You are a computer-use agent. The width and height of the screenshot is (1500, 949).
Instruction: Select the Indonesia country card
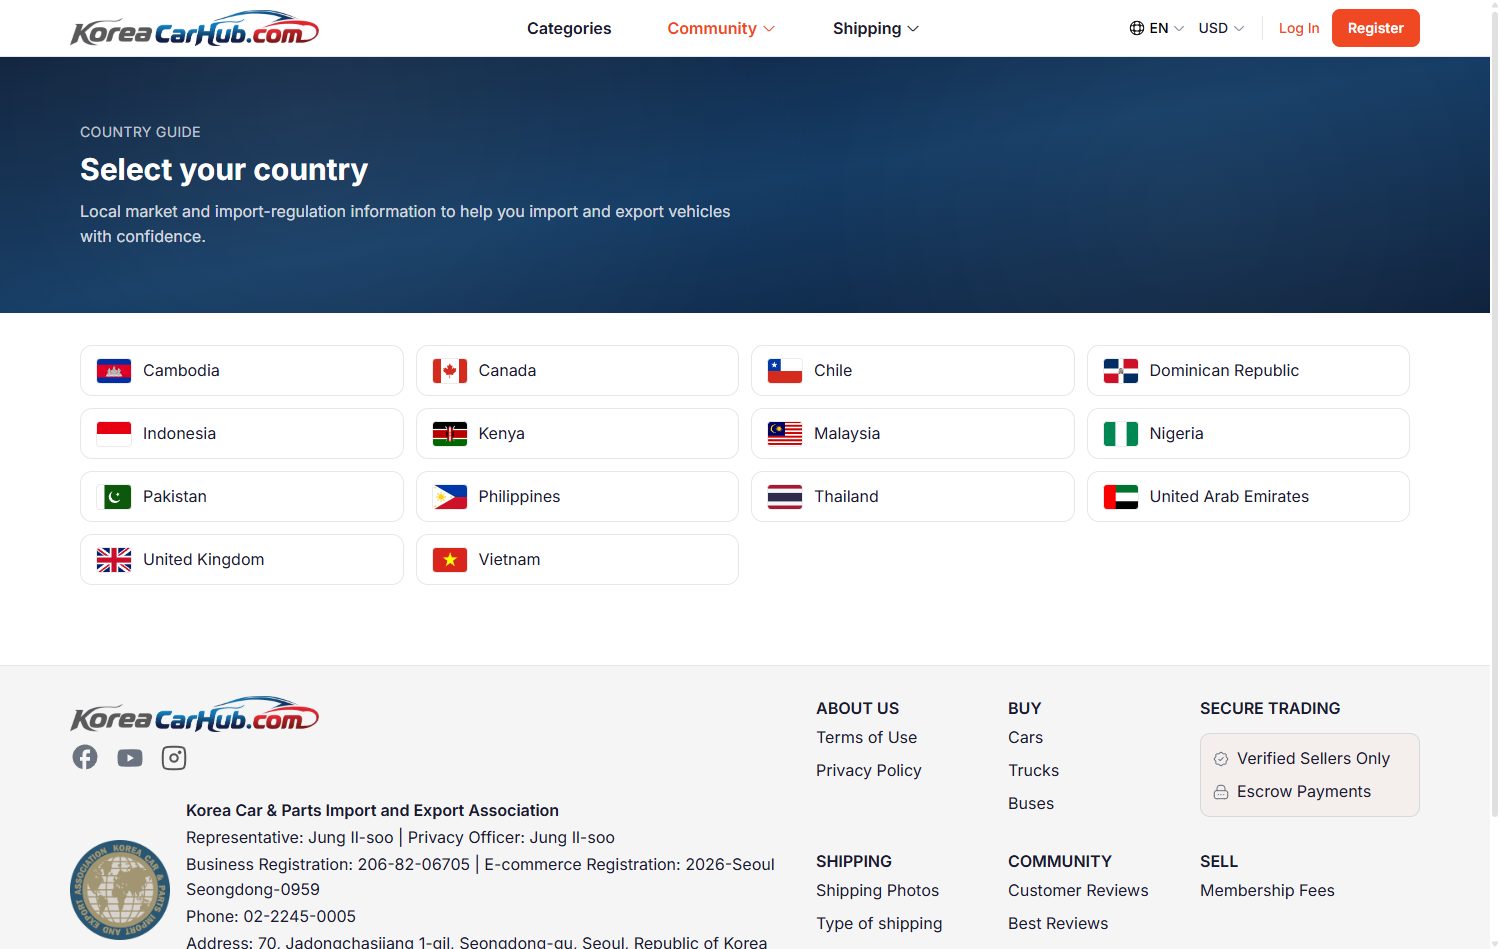point(242,434)
